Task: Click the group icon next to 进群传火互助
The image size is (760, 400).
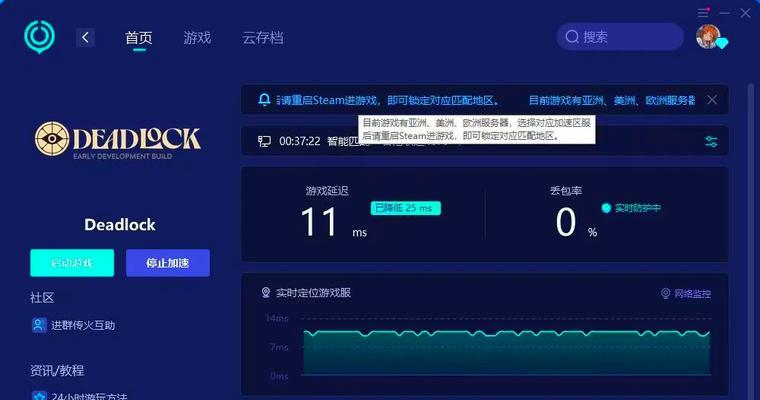Action: pos(39,325)
